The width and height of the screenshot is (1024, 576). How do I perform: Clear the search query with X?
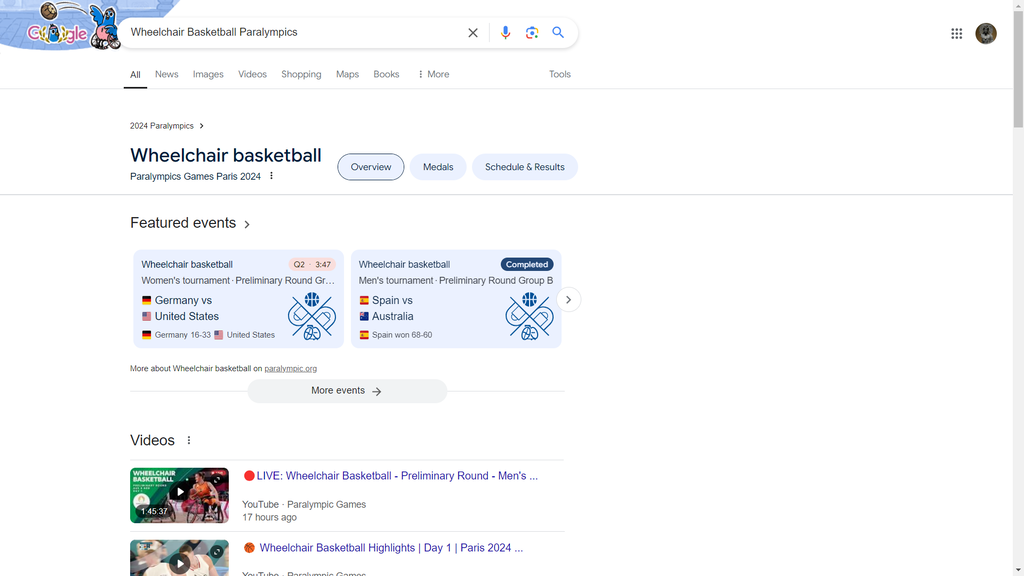pyautogui.click(x=473, y=33)
